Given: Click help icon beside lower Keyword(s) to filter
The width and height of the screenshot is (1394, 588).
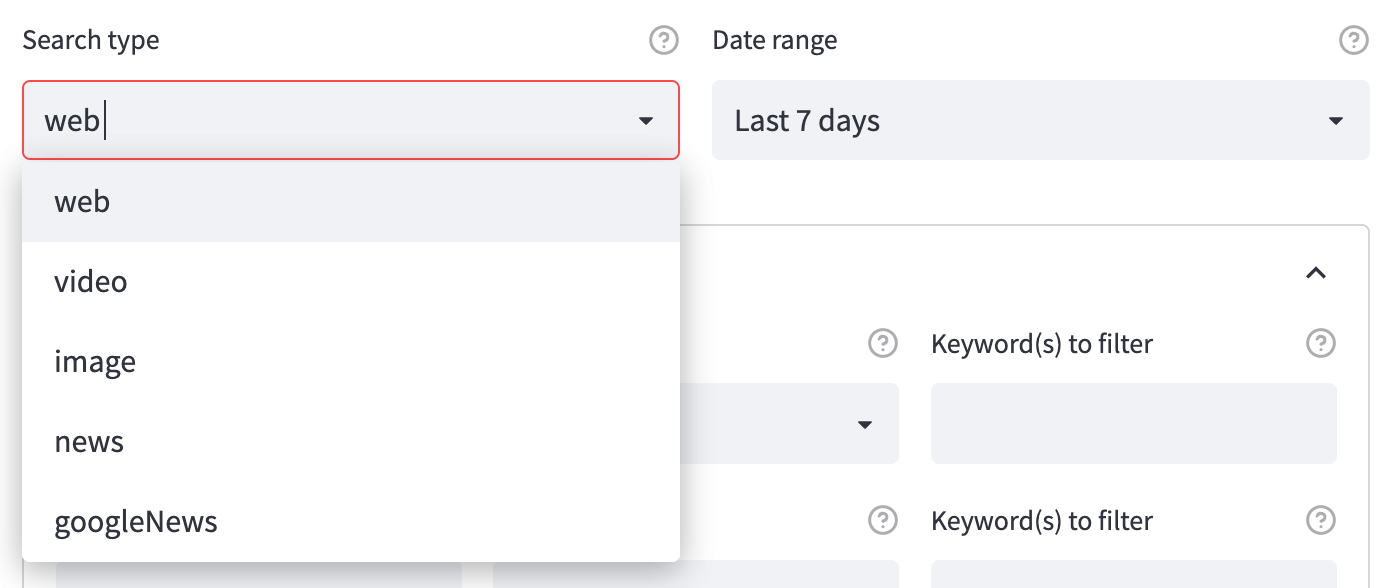Looking at the screenshot, I should (1321, 520).
